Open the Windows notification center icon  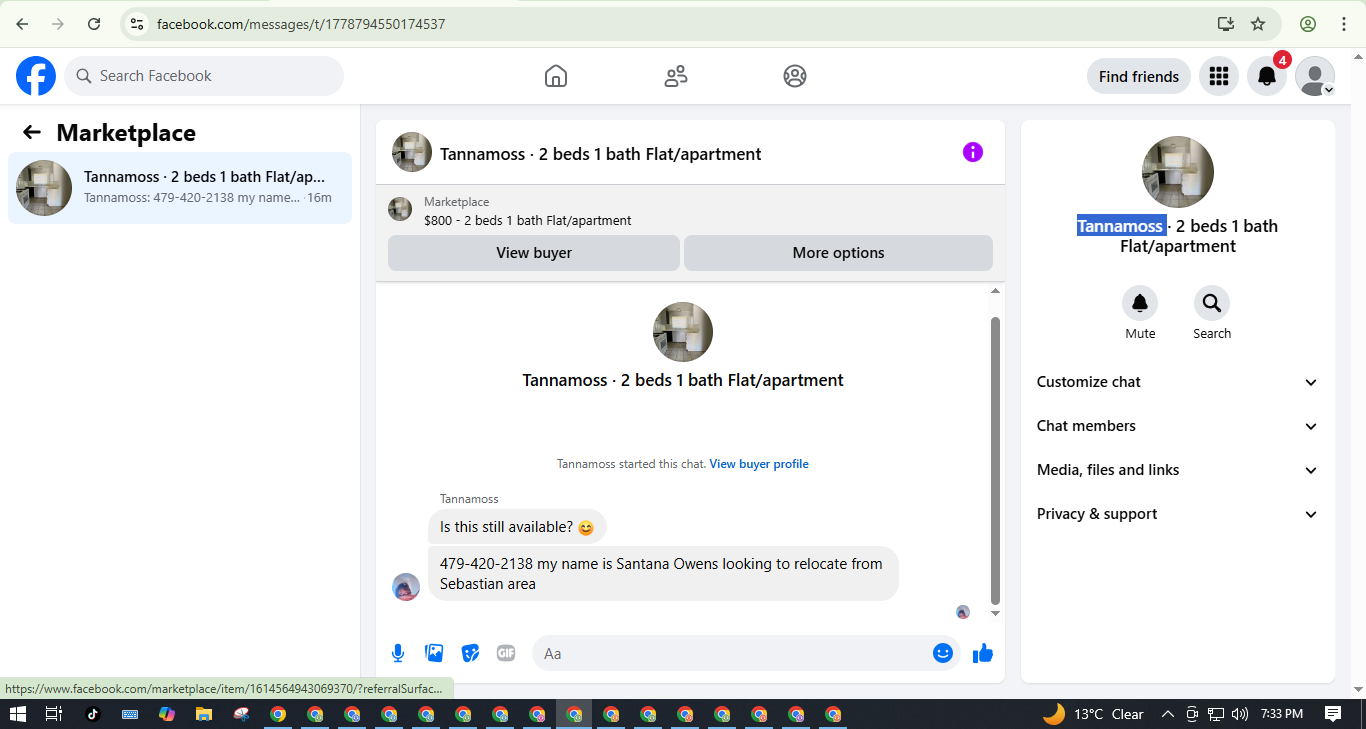tap(1332, 714)
